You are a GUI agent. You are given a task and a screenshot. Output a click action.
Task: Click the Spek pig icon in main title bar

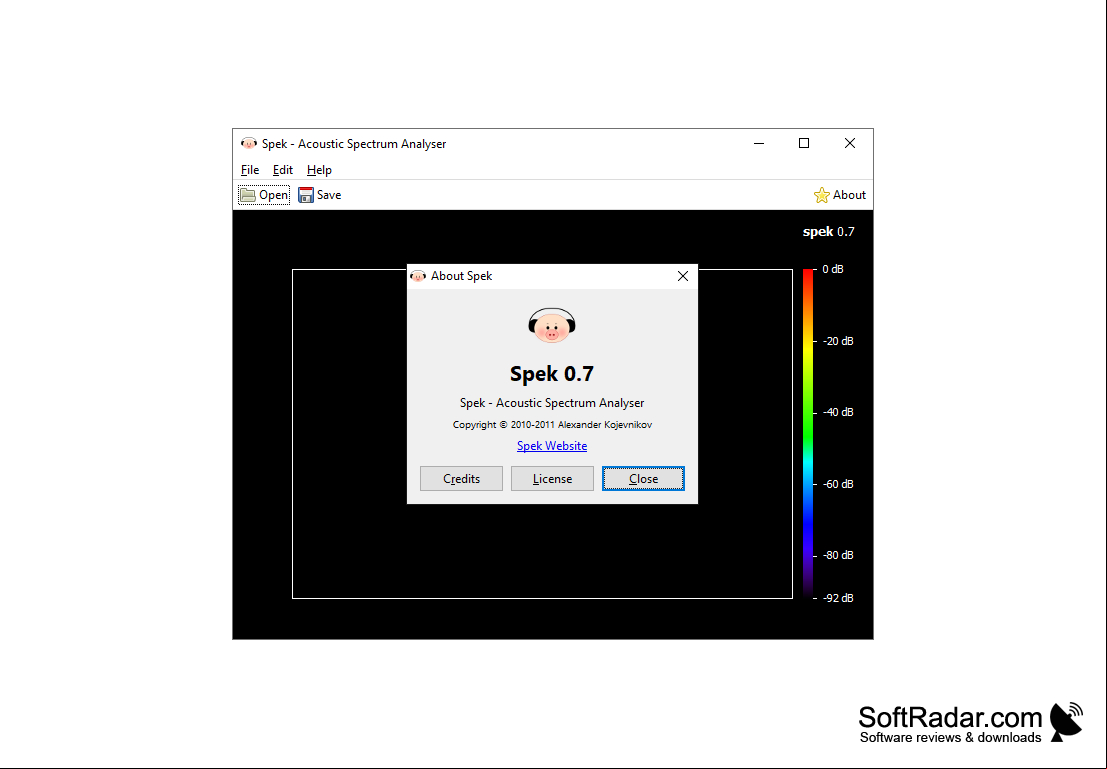tap(249, 143)
